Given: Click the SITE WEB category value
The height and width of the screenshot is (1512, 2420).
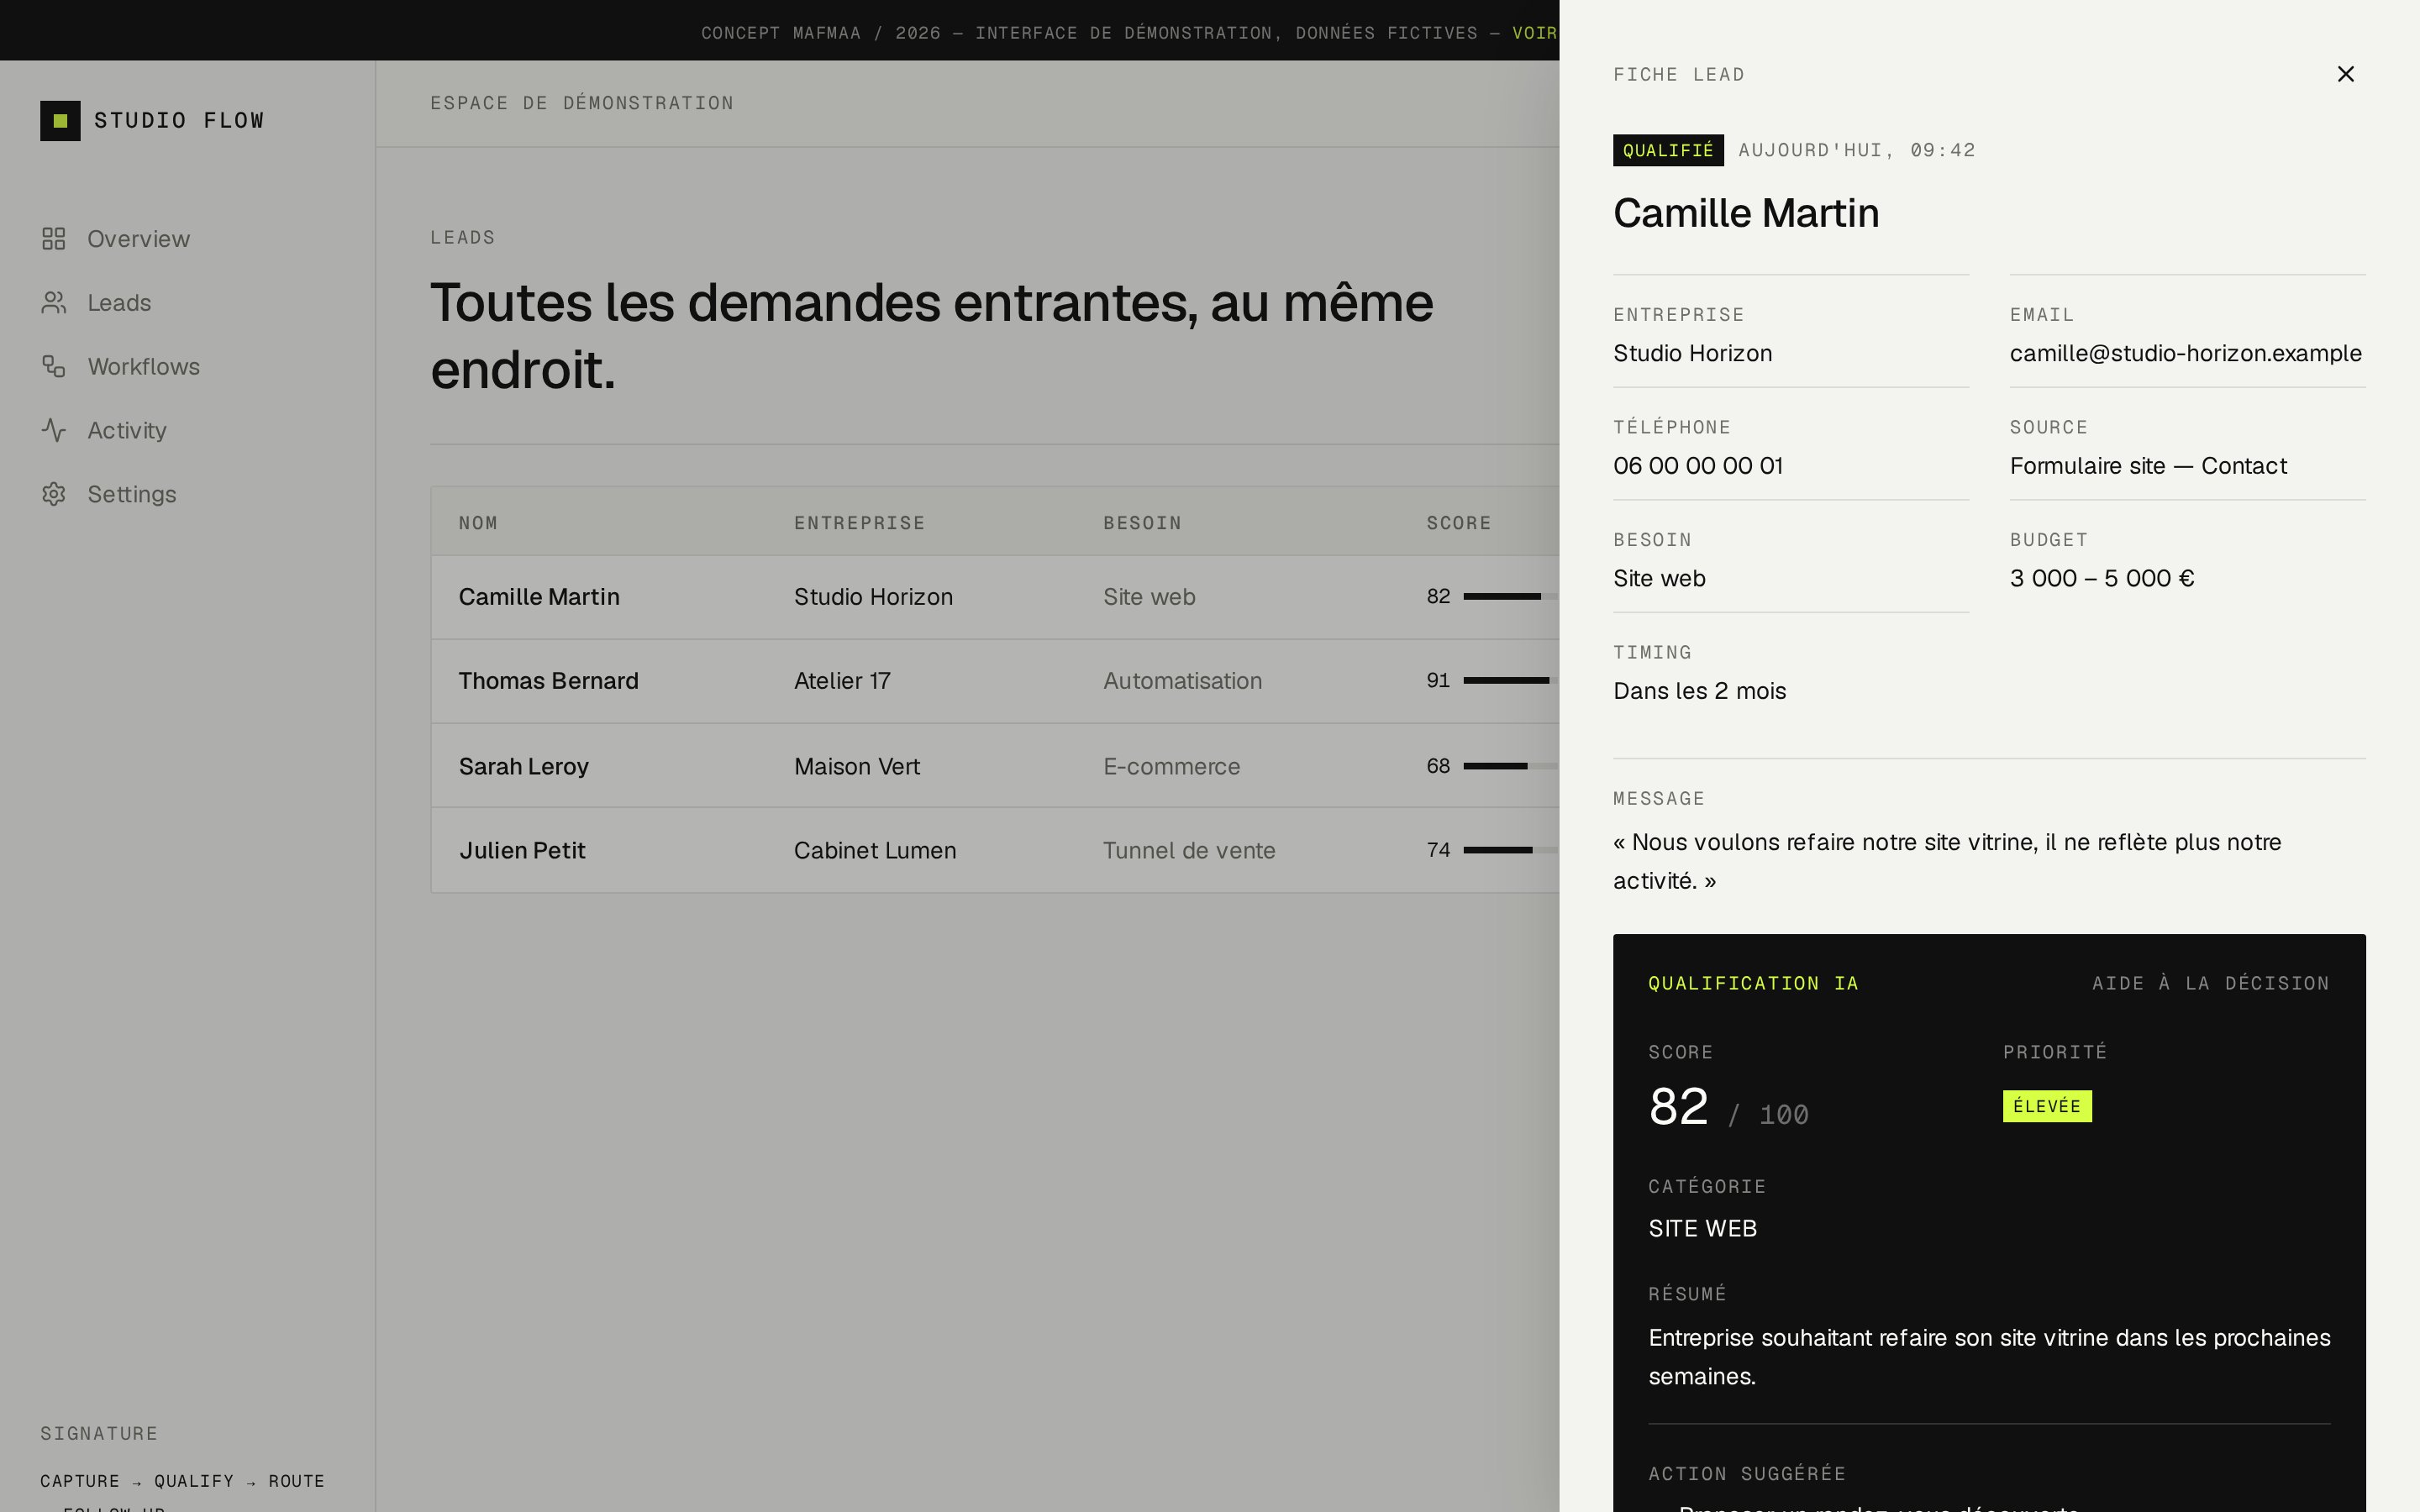Looking at the screenshot, I should coord(1702,1228).
